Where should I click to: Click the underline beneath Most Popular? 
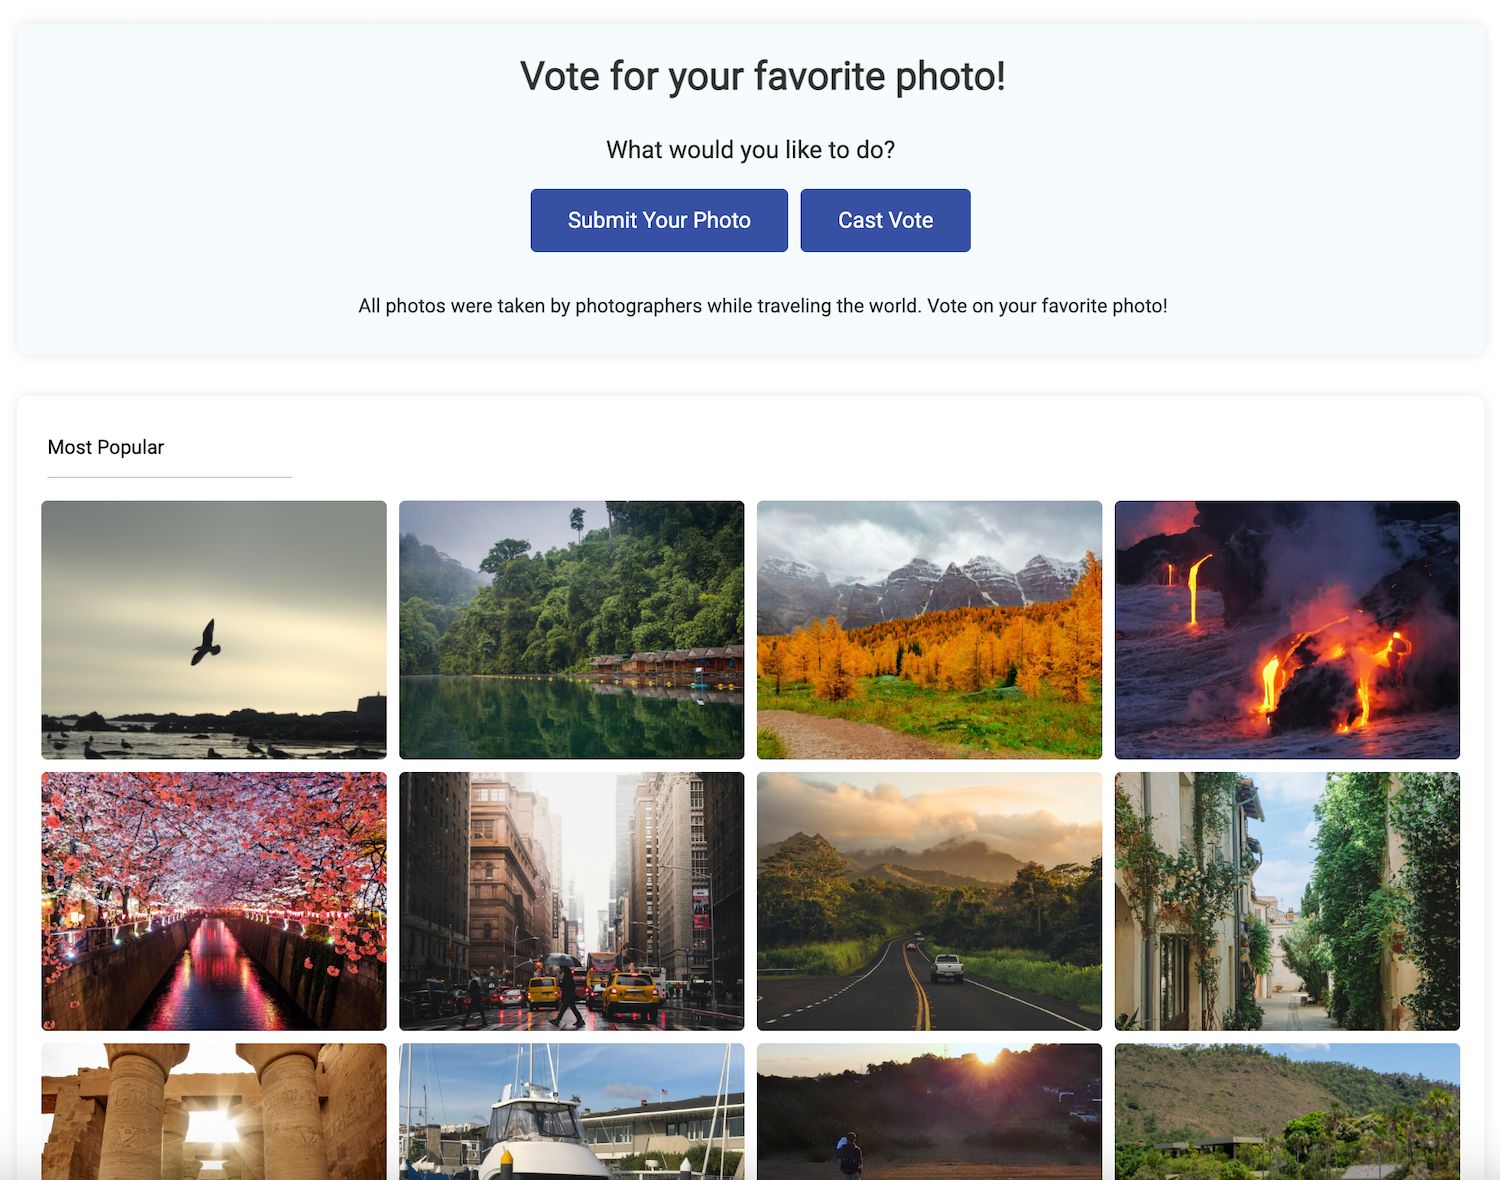(169, 477)
